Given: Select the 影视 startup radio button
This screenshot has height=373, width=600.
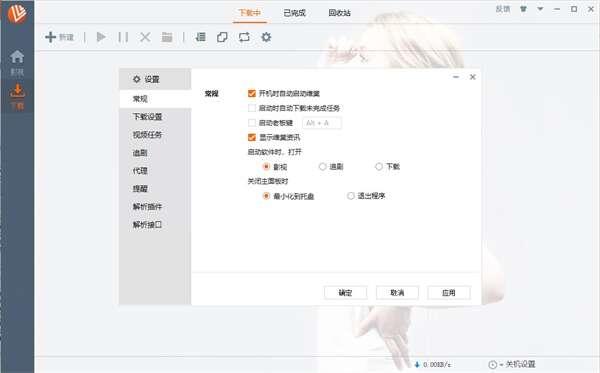Looking at the screenshot, I should (266, 167).
